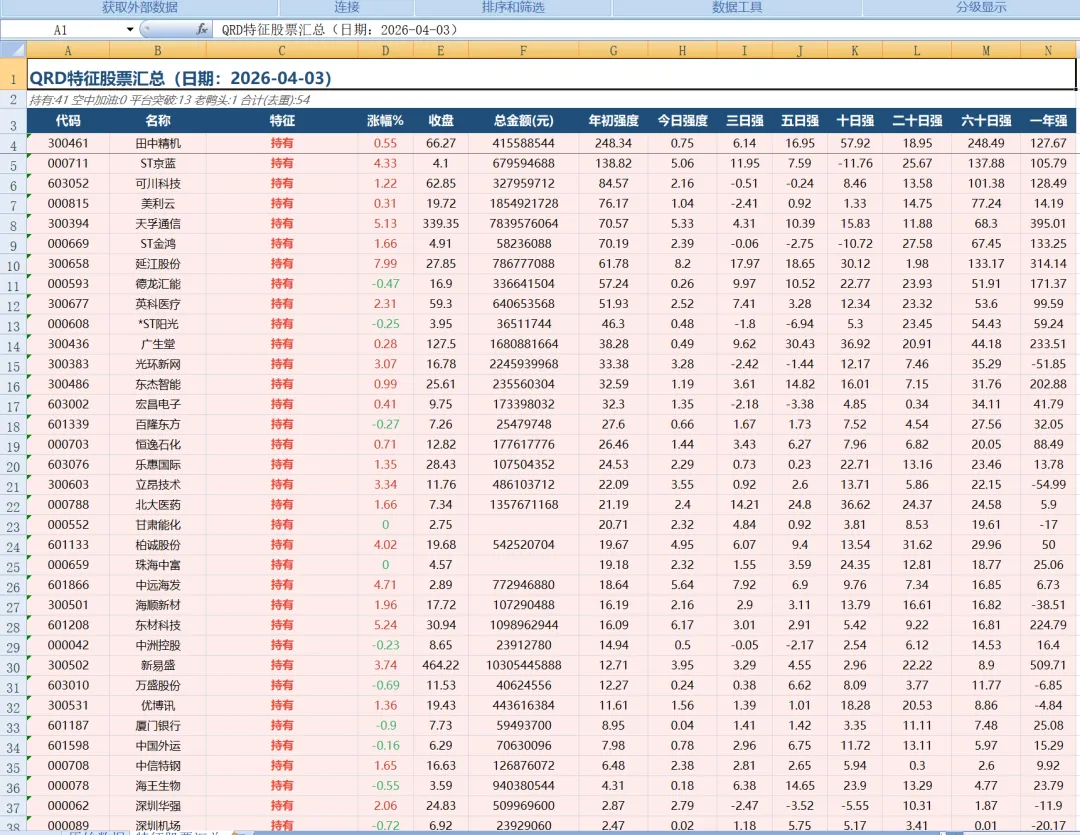Click the summary line starting 持有:41
The image size is (1080, 835).
(x=169, y=100)
